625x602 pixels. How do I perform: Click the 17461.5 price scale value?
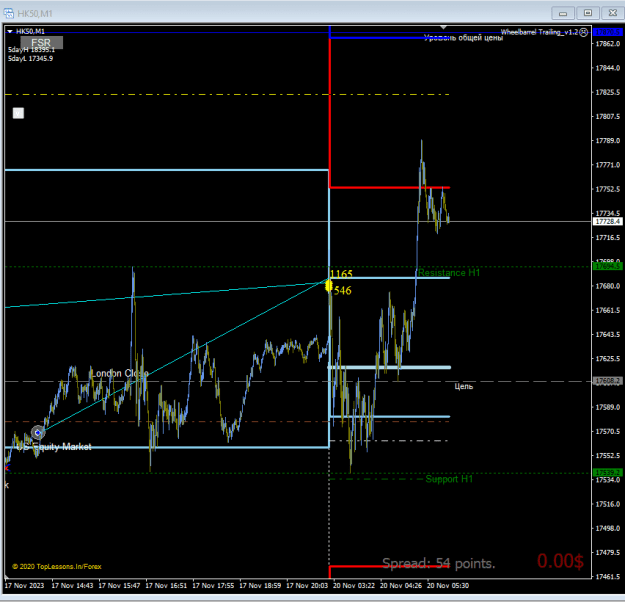[608, 576]
